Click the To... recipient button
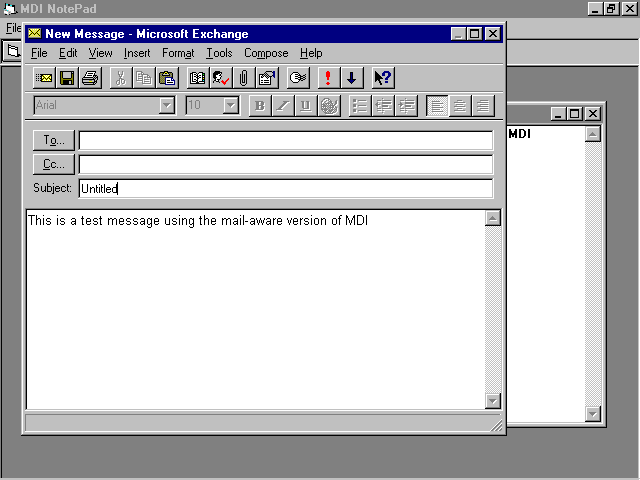Viewport: 640px width, 480px height. pos(54,140)
